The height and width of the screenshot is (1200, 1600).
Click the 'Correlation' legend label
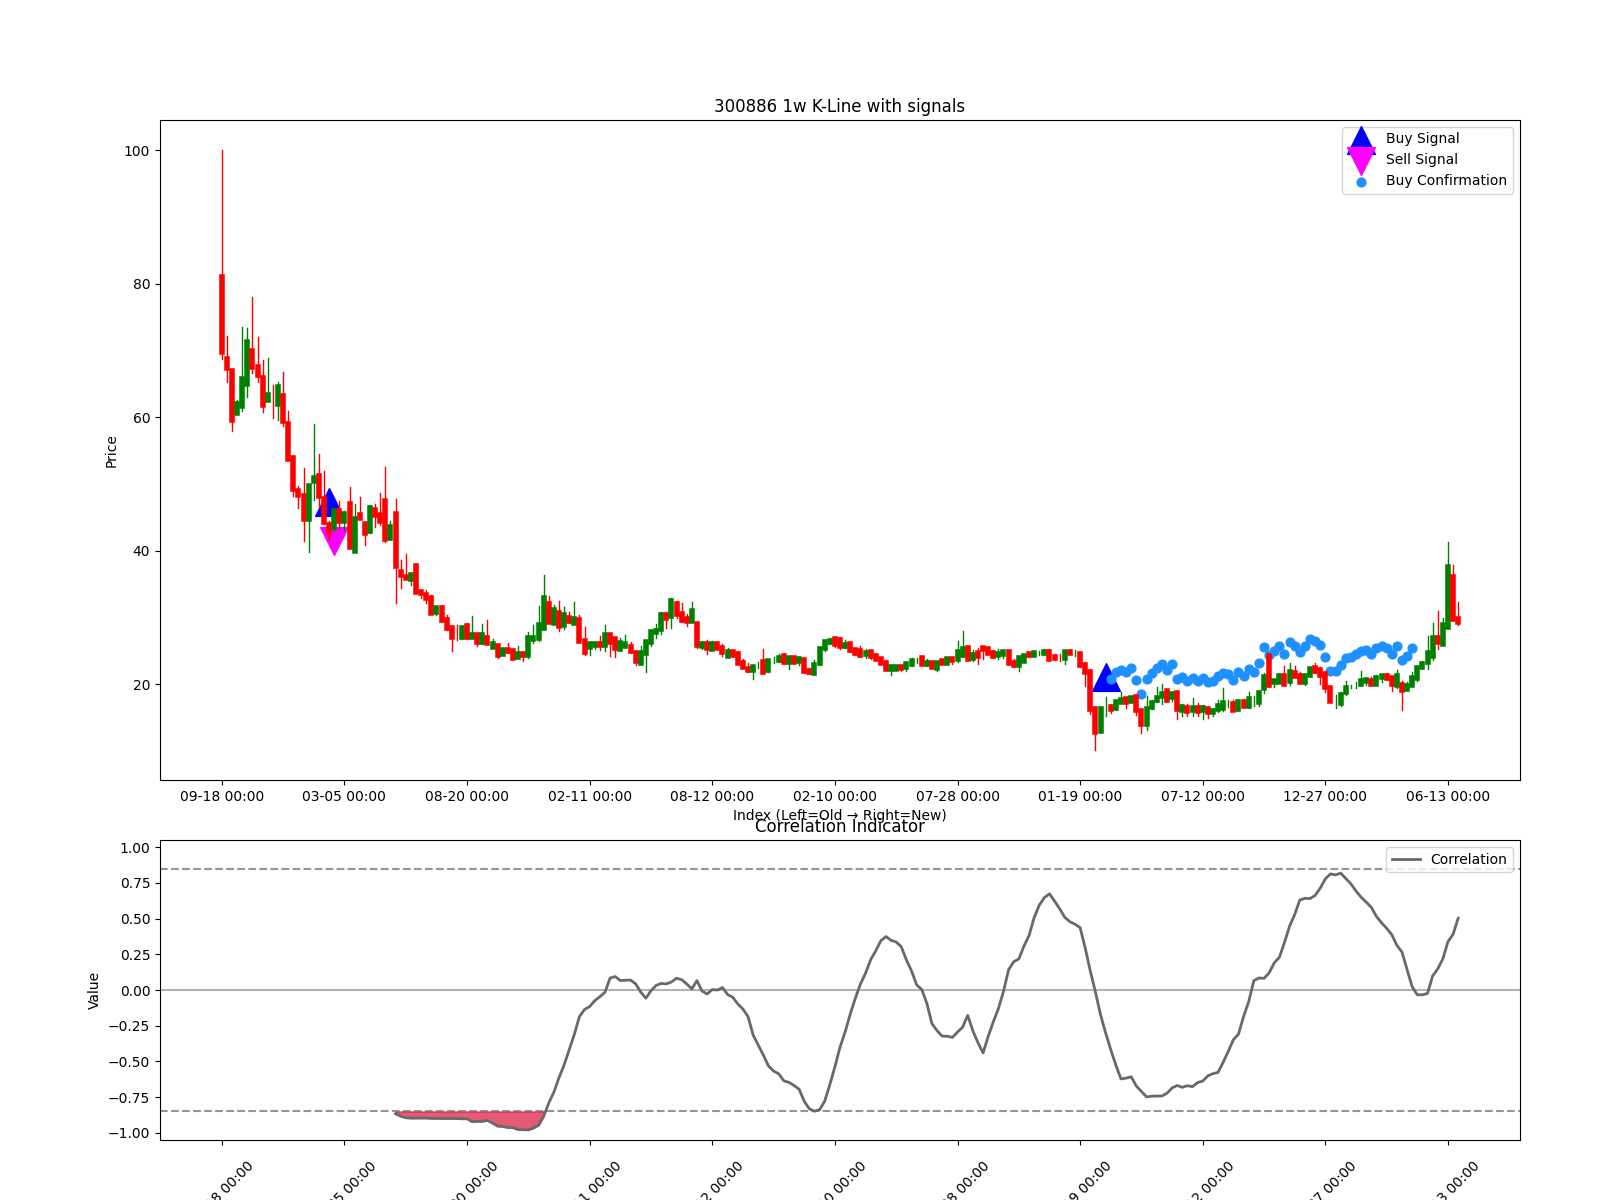pos(1468,860)
